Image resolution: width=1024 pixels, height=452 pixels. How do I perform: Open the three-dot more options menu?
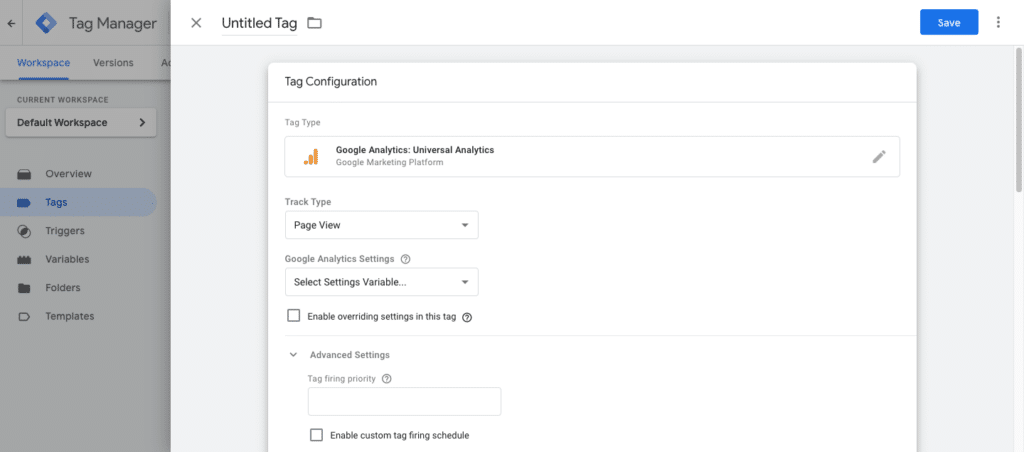pyautogui.click(x=998, y=22)
